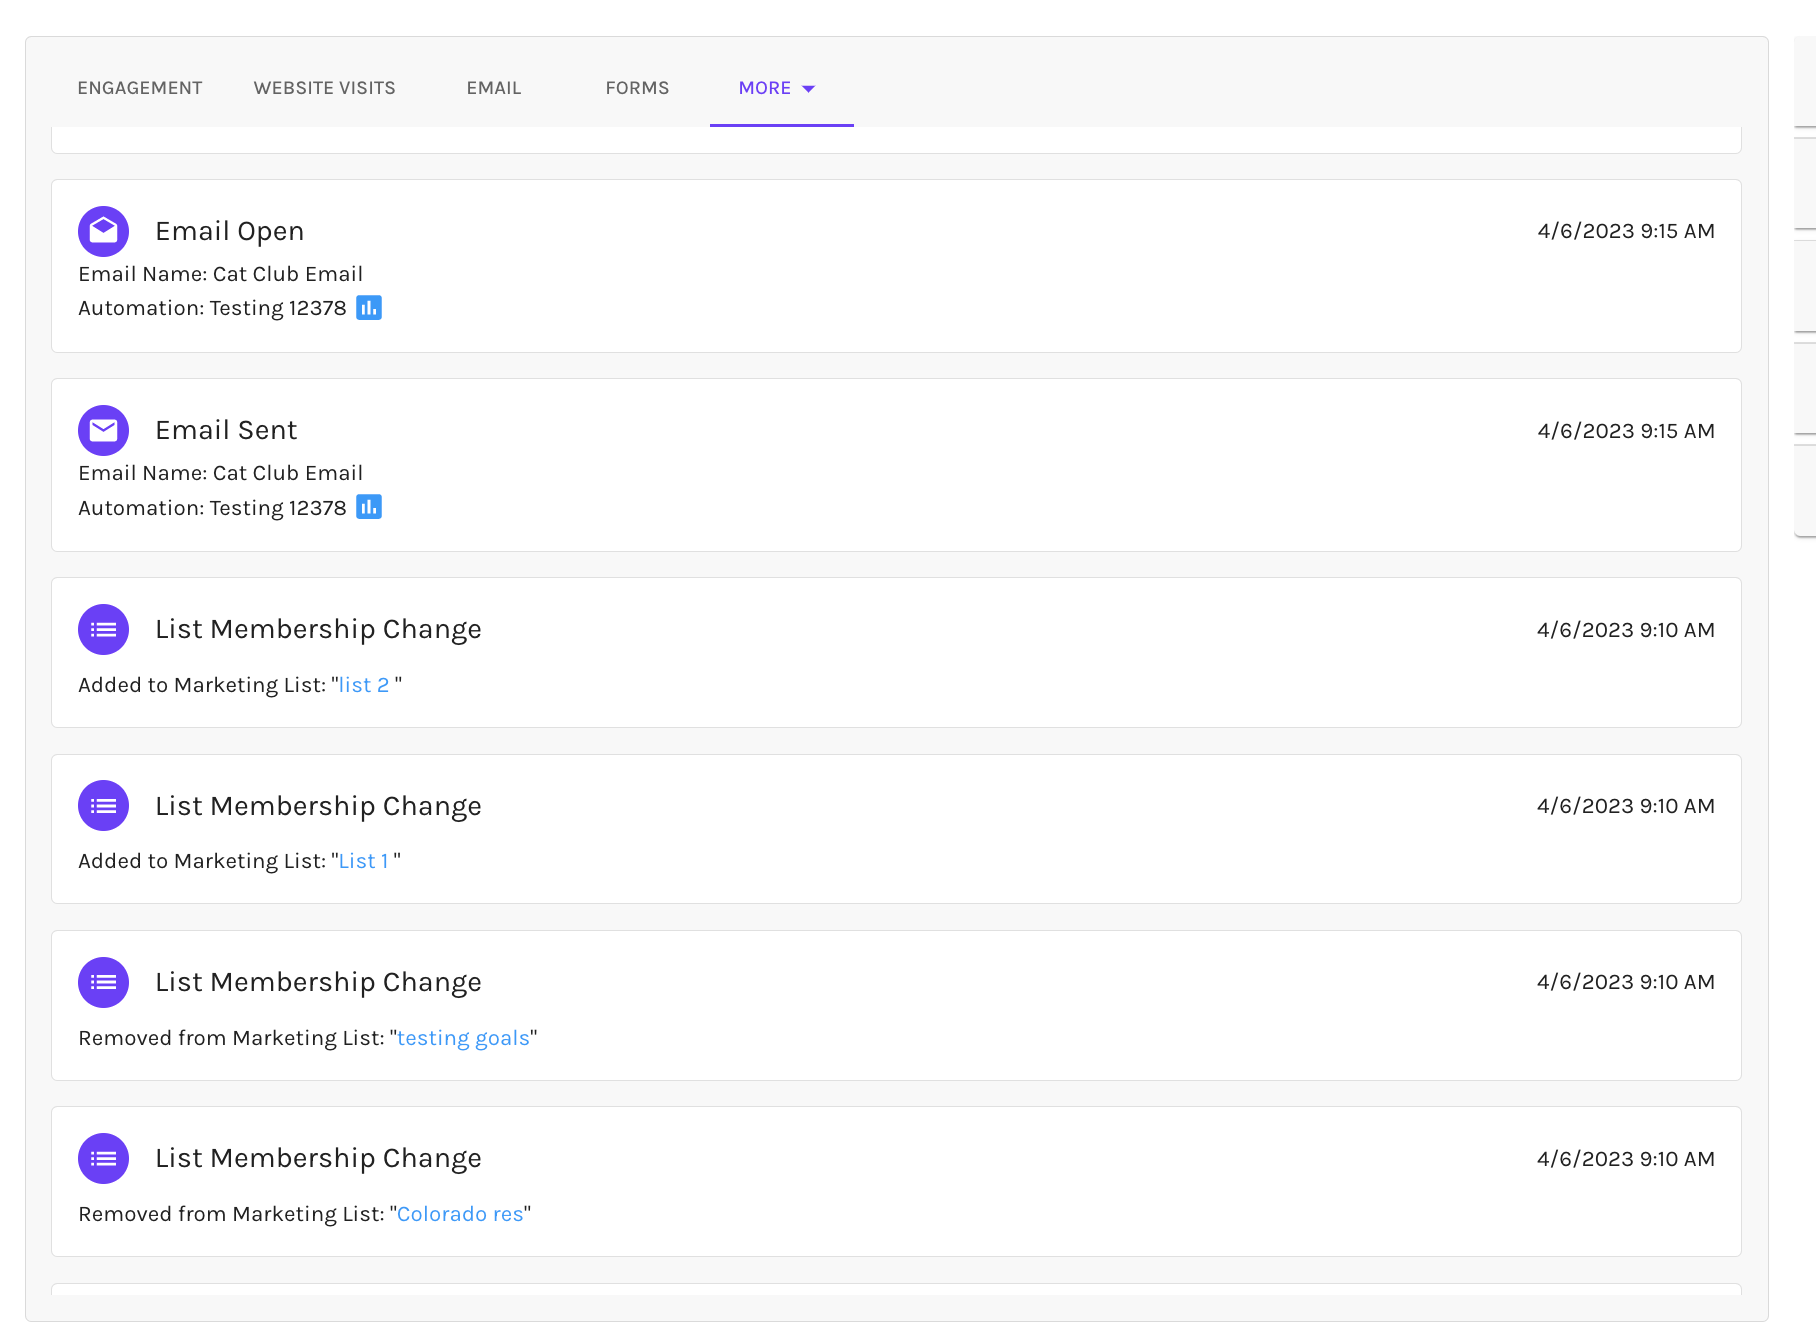Go to the Forms tab

pyautogui.click(x=637, y=88)
